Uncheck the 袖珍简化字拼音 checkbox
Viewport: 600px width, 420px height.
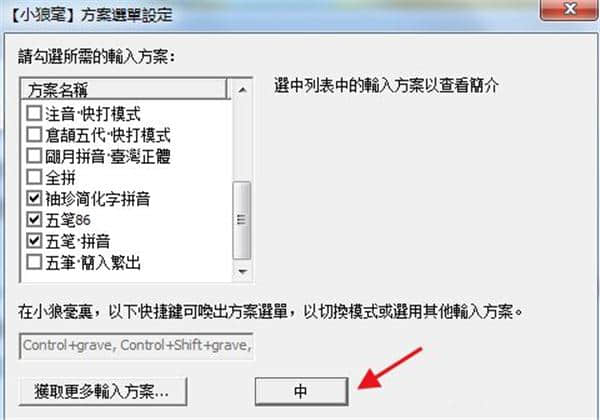coord(34,198)
